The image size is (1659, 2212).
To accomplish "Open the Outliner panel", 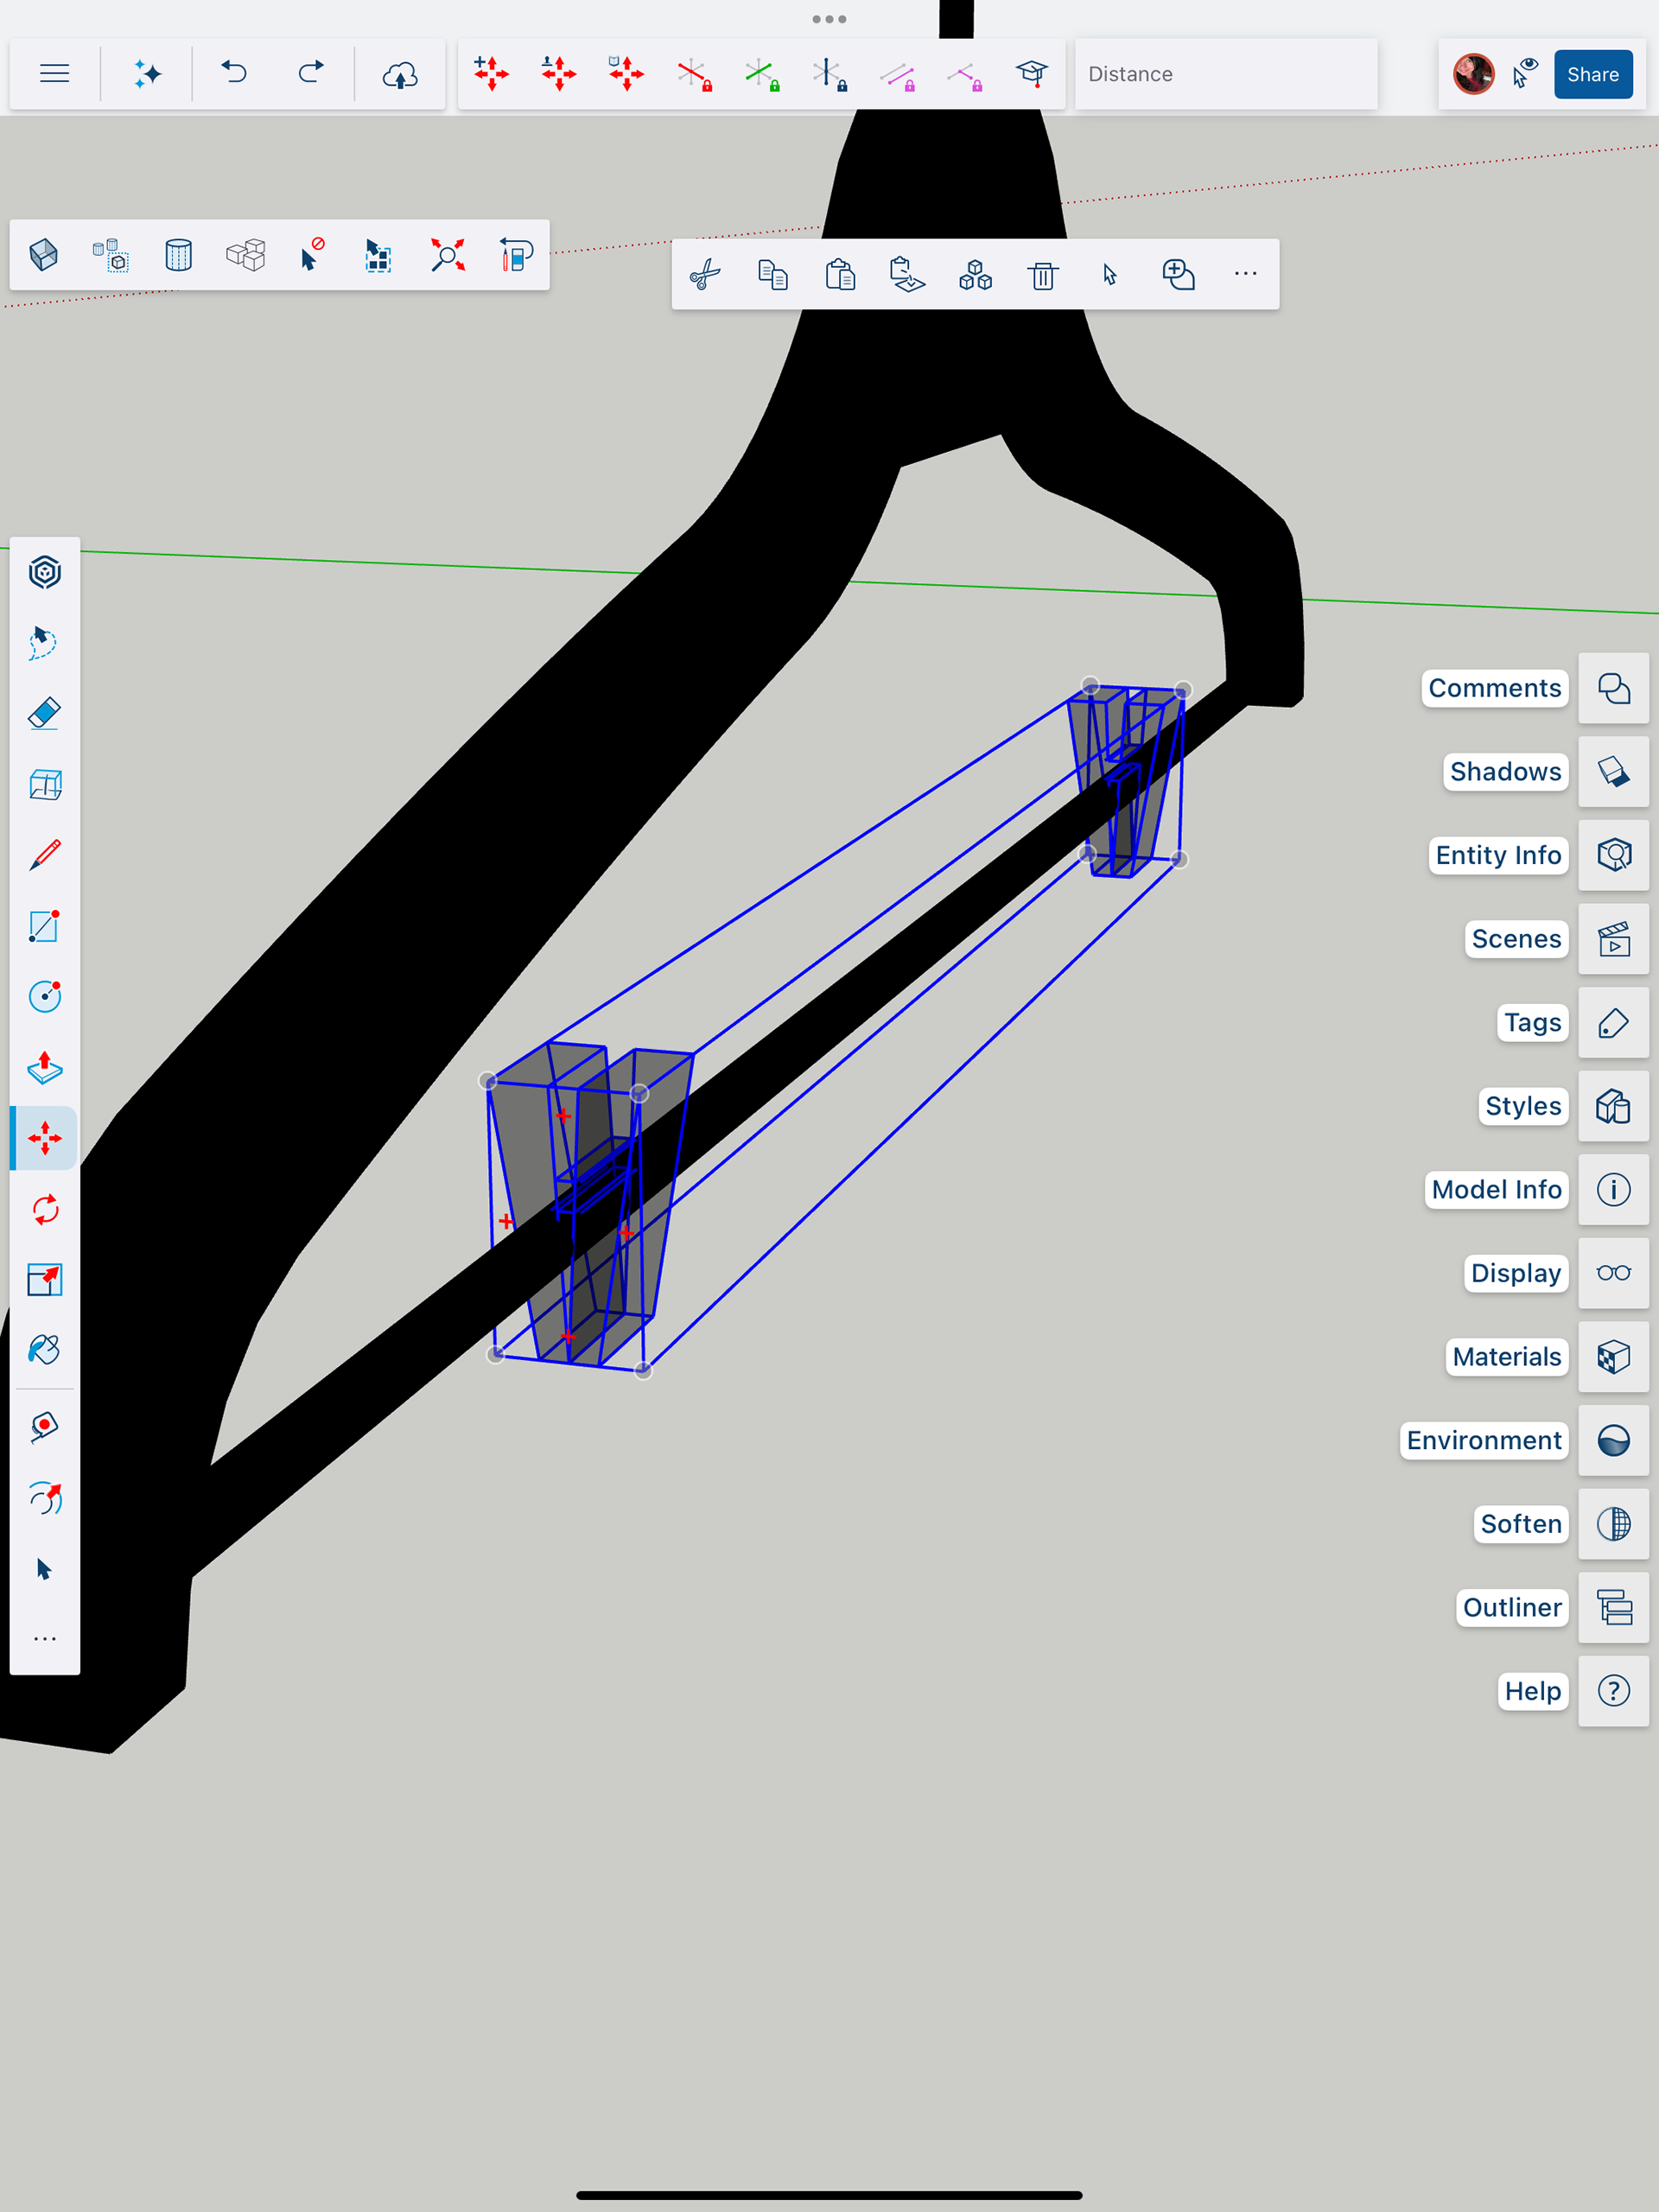I will pyautogui.click(x=1613, y=1607).
